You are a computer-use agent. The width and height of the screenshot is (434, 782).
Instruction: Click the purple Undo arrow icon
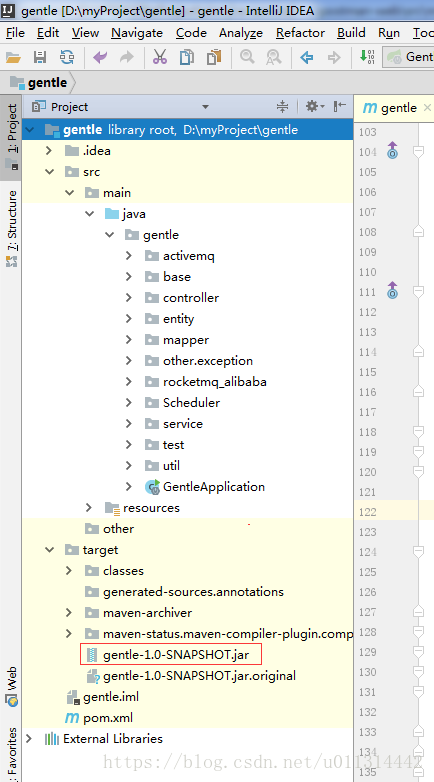pyautogui.click(x=100, y=57)
